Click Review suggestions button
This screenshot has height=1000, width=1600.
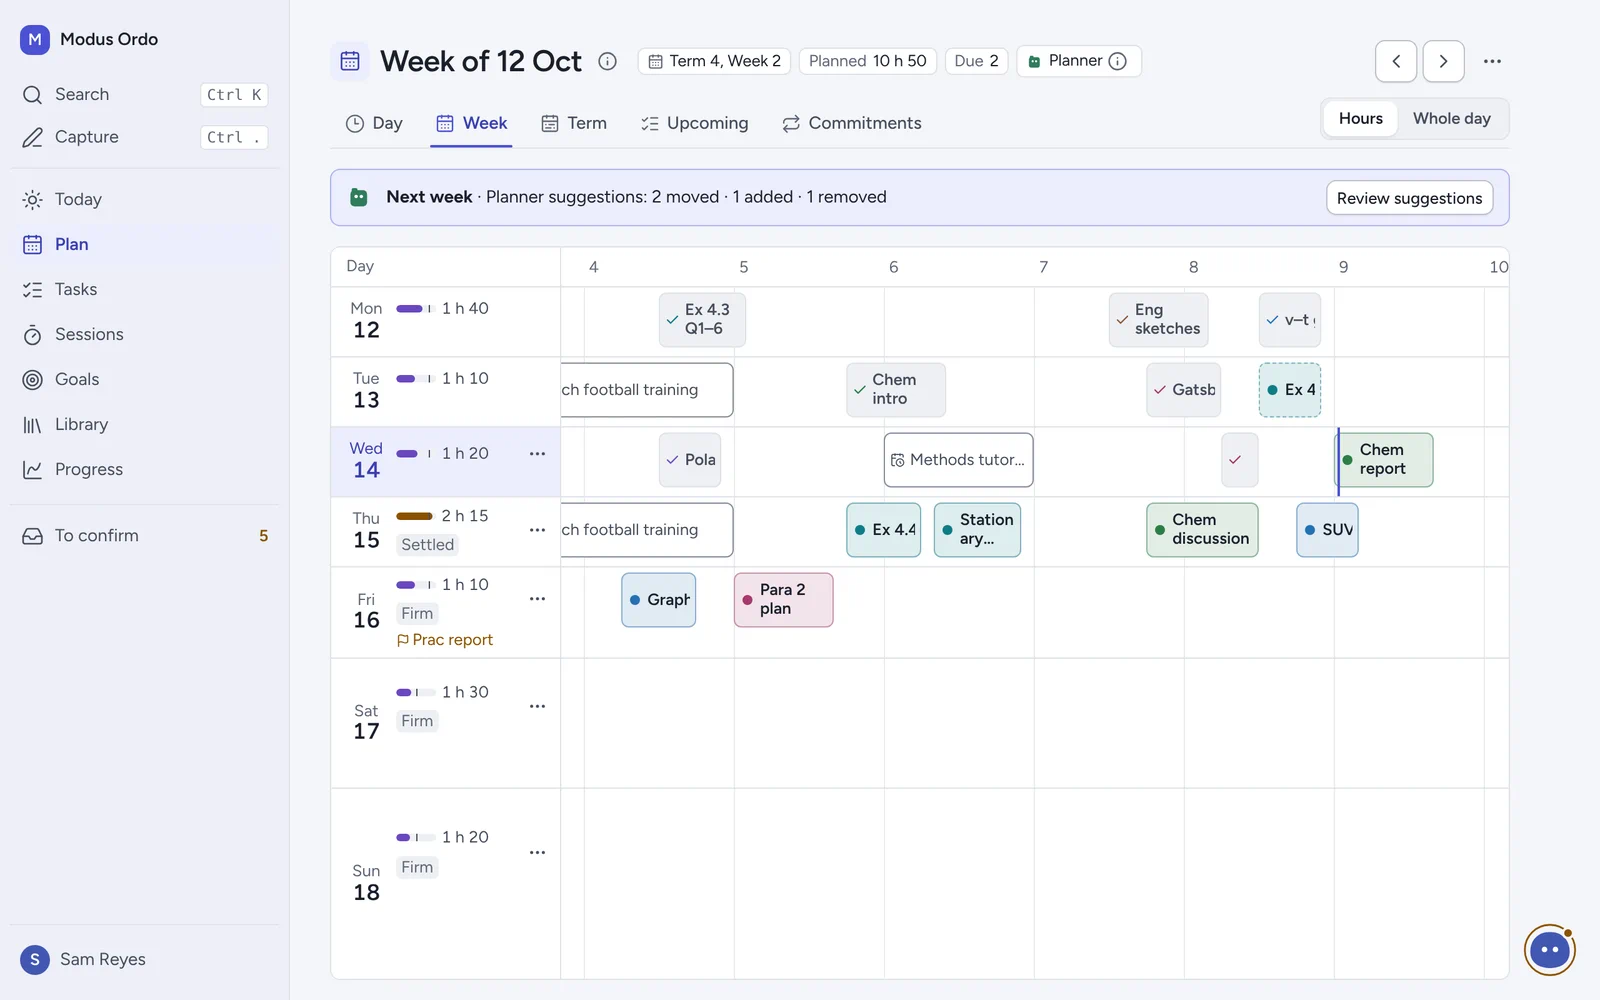(x=1410, y=198)
